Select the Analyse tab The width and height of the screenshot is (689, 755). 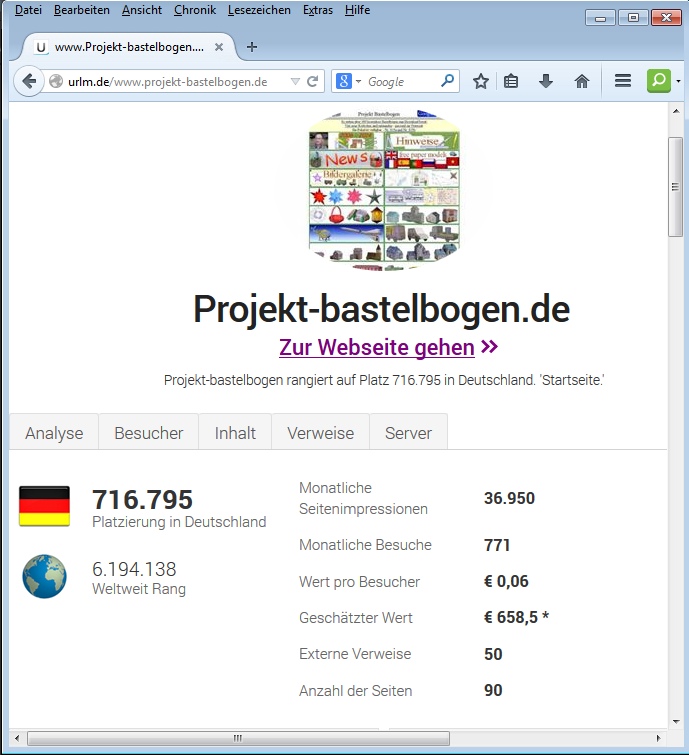pyautogui.click(x=54, y=432)
